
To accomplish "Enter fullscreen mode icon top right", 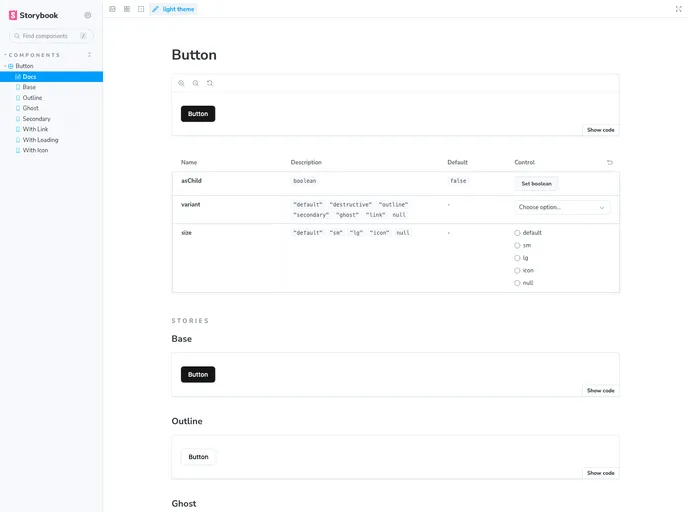I will point(678,9).
